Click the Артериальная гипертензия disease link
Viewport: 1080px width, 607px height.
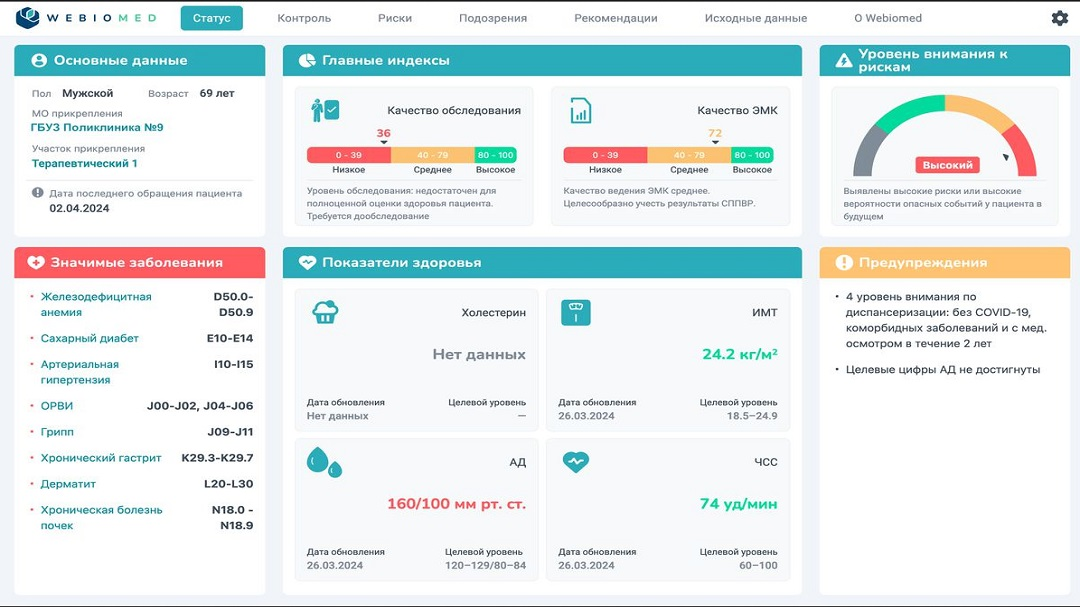point(80,372)
